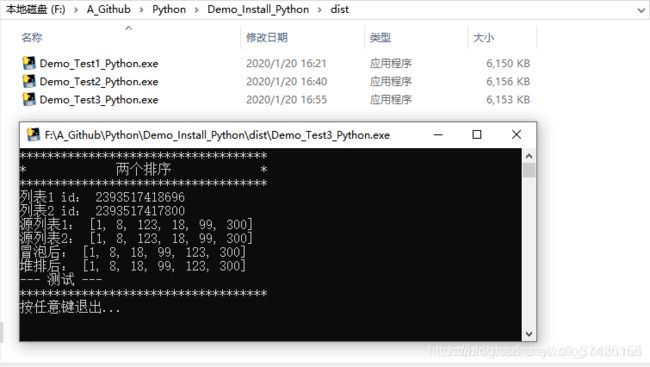Select the Demo_Test2_Python.exe file icon
This screenshot has width=650, height=367.
[x=29, y=81]
